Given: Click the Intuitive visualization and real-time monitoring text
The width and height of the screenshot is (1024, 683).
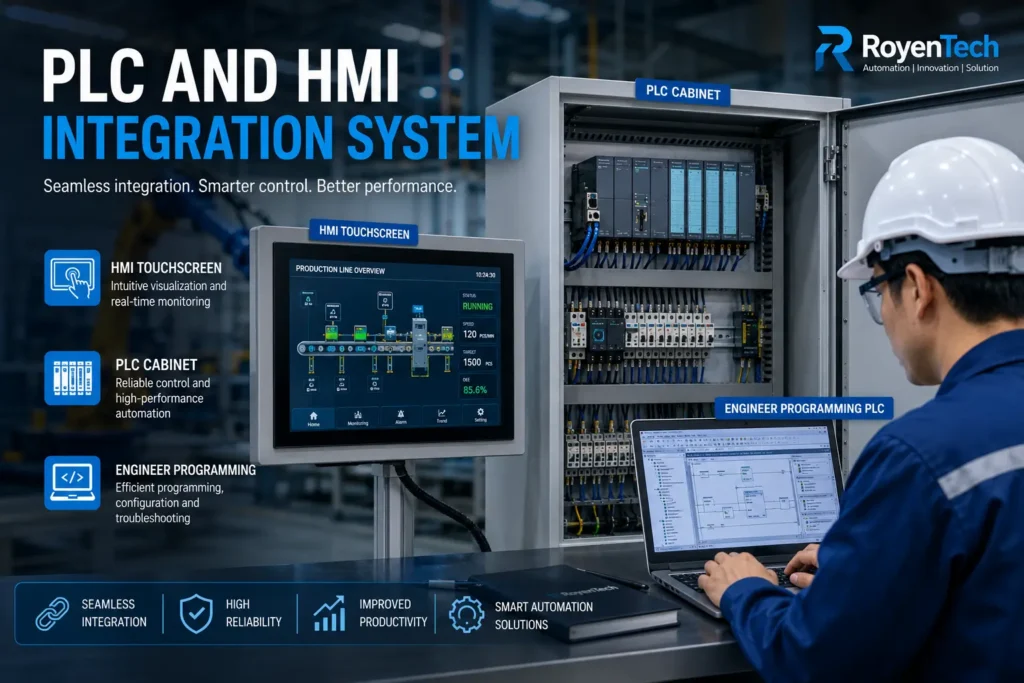Looking at the screenshot, I should coord(168,294).
